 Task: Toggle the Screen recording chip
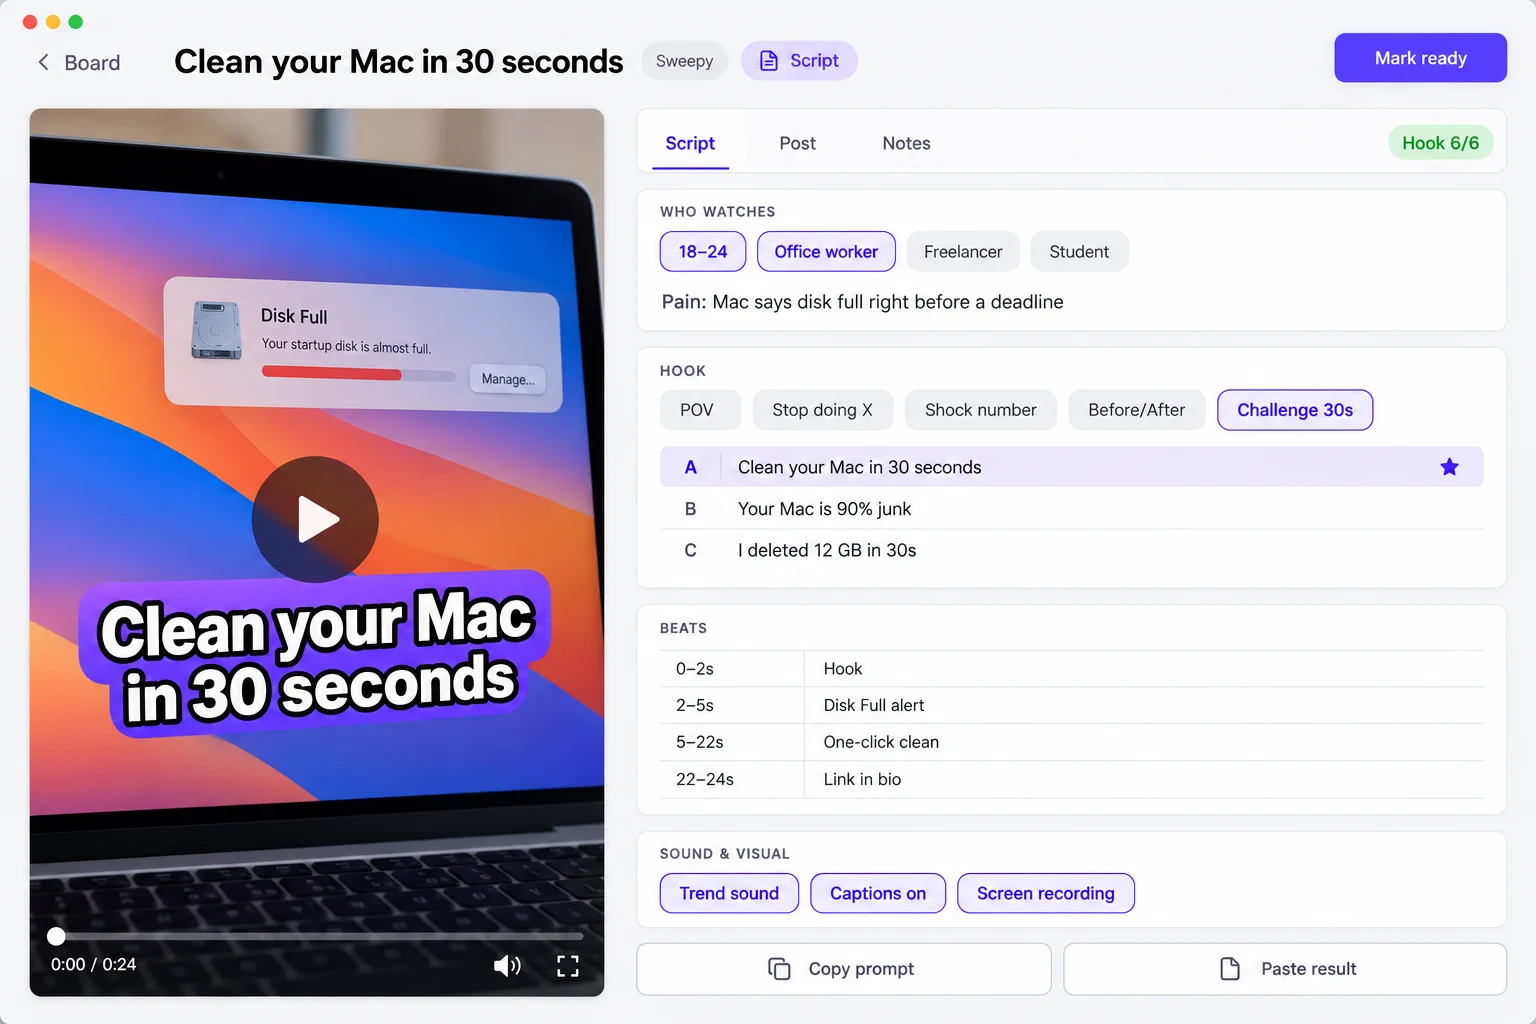[x=1046, y=893]
